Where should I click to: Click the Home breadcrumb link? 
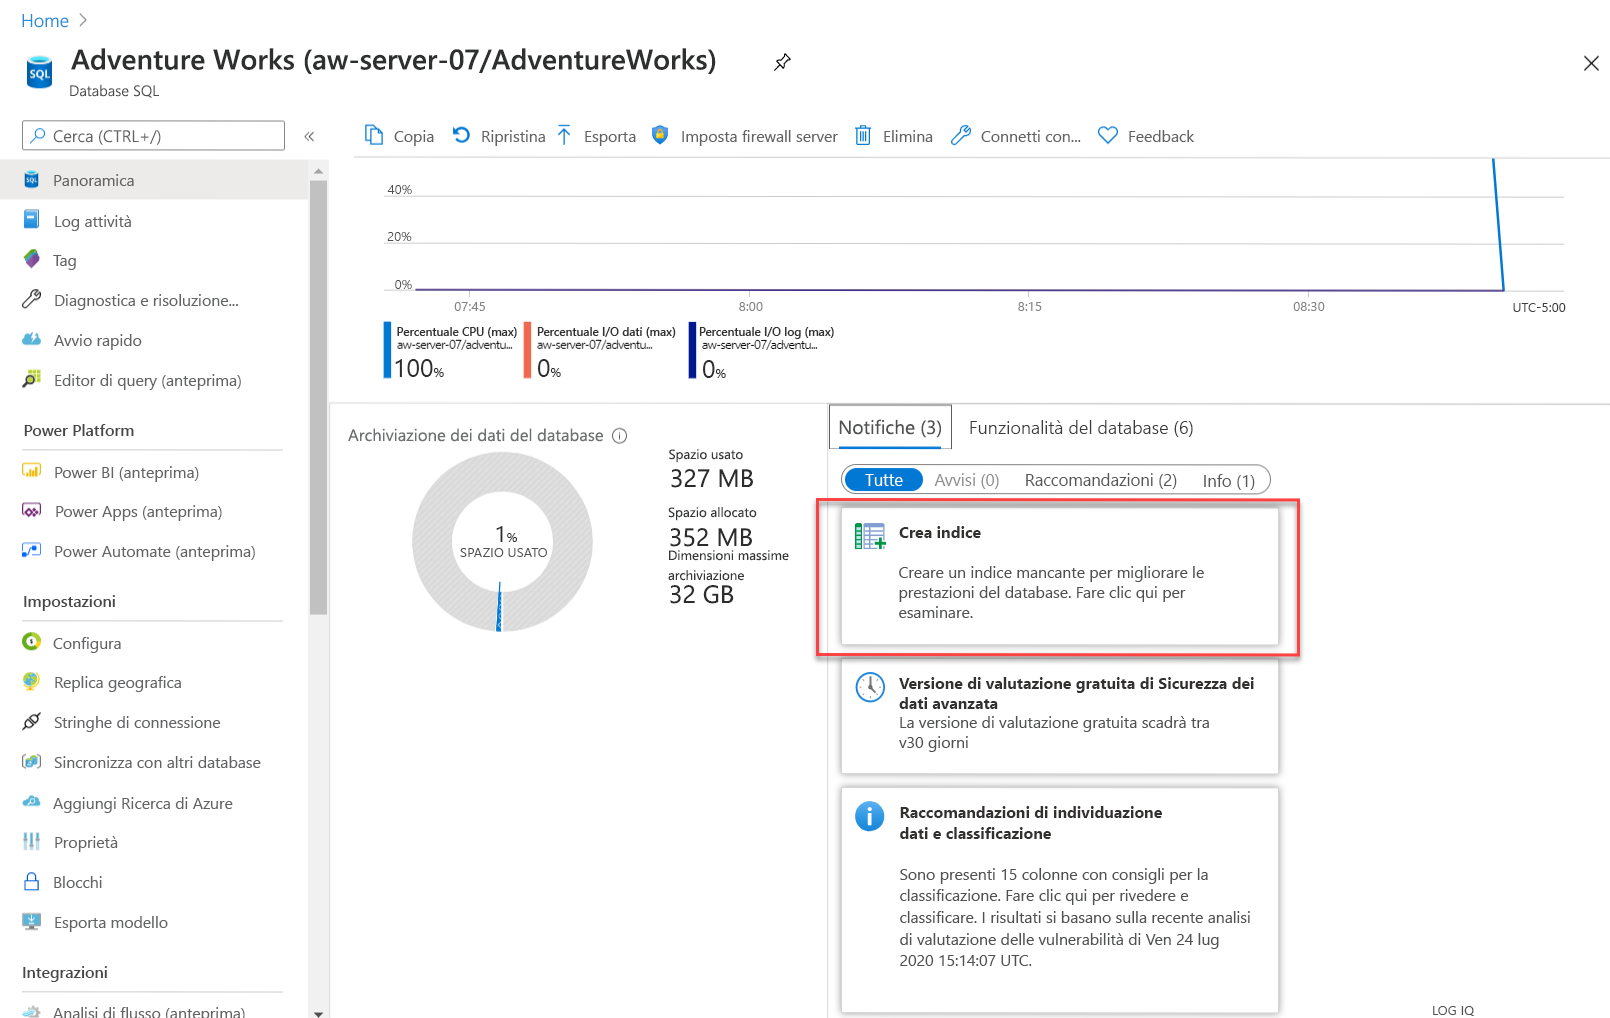click(x=45, y=21)
